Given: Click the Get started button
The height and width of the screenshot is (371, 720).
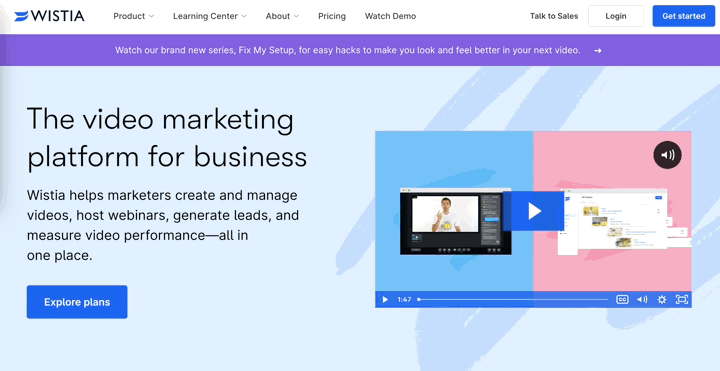Looking at the screenshot, I should point(683,16).
